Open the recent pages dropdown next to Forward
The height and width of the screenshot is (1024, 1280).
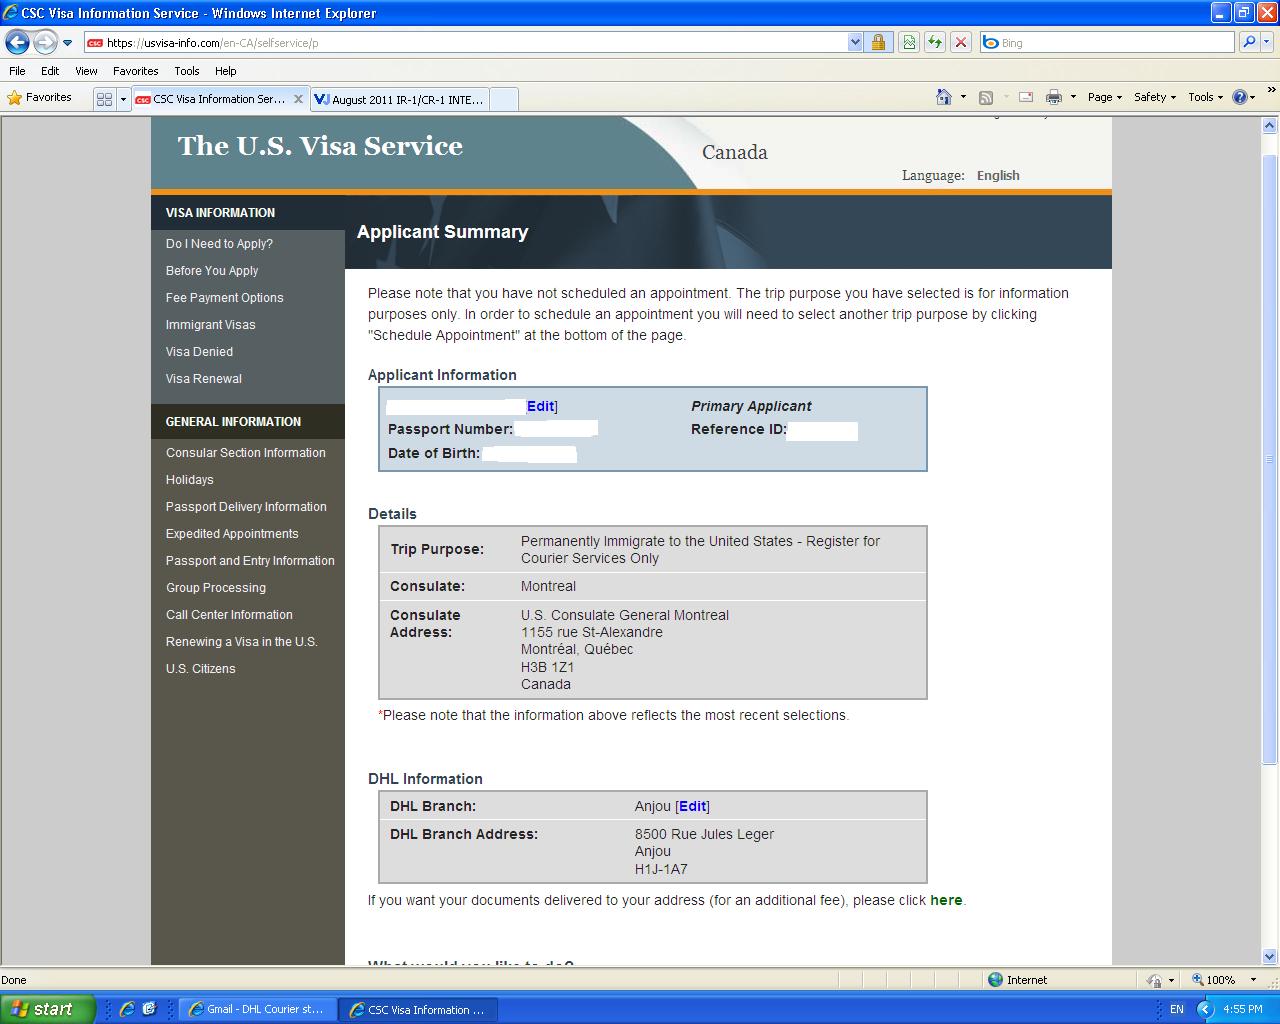(x=68, y=43)
